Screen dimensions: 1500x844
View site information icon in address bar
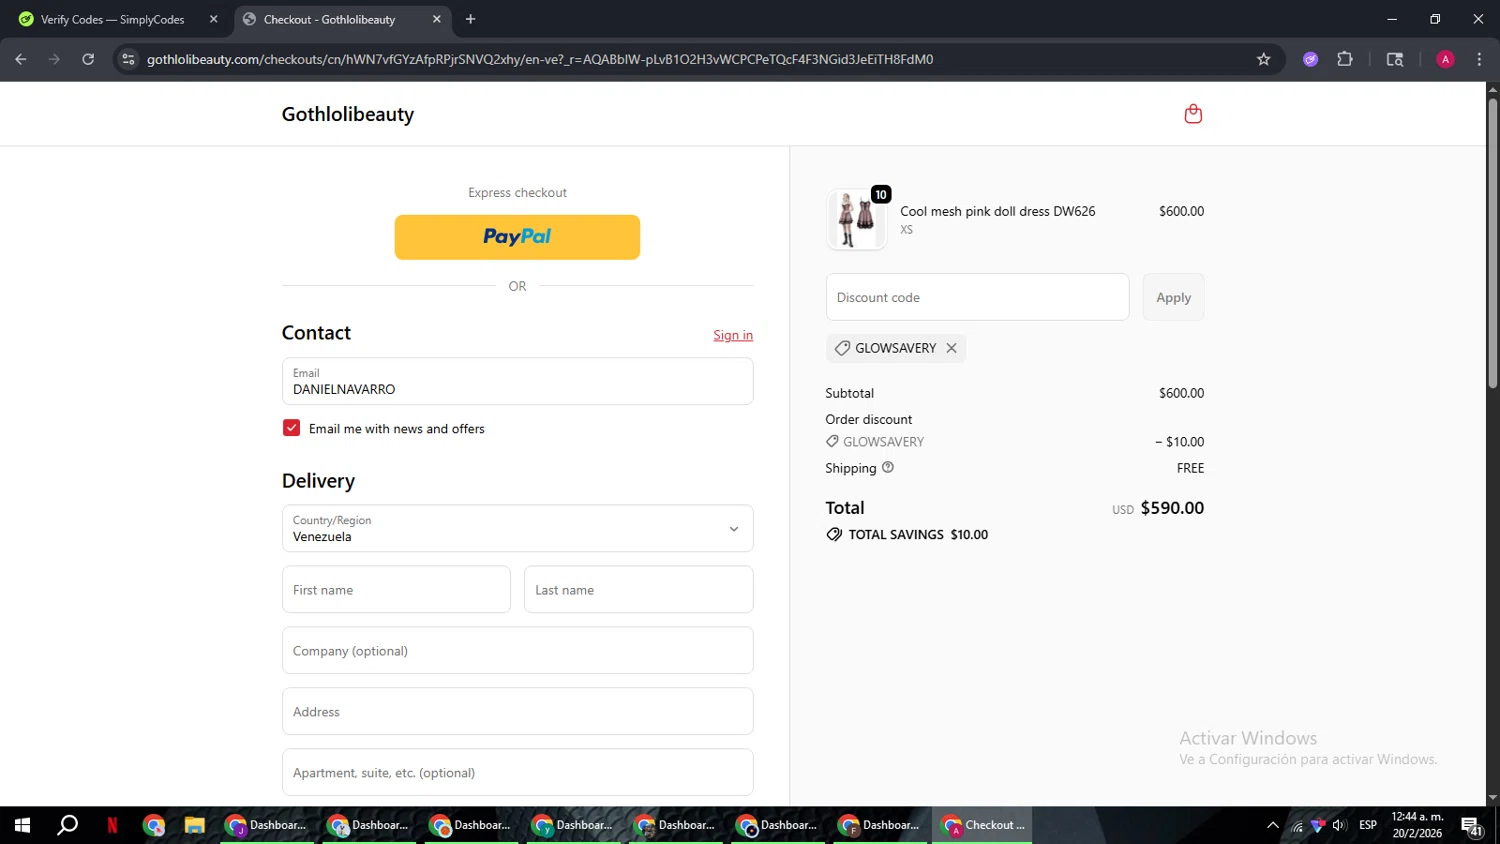(128, 59)
